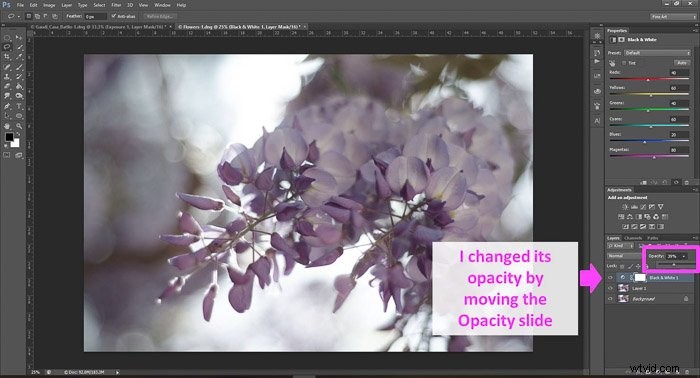Viewport: 700px width, 378px height.
Task: Select the Clone Stamp tool
Action: pos(7,77)
